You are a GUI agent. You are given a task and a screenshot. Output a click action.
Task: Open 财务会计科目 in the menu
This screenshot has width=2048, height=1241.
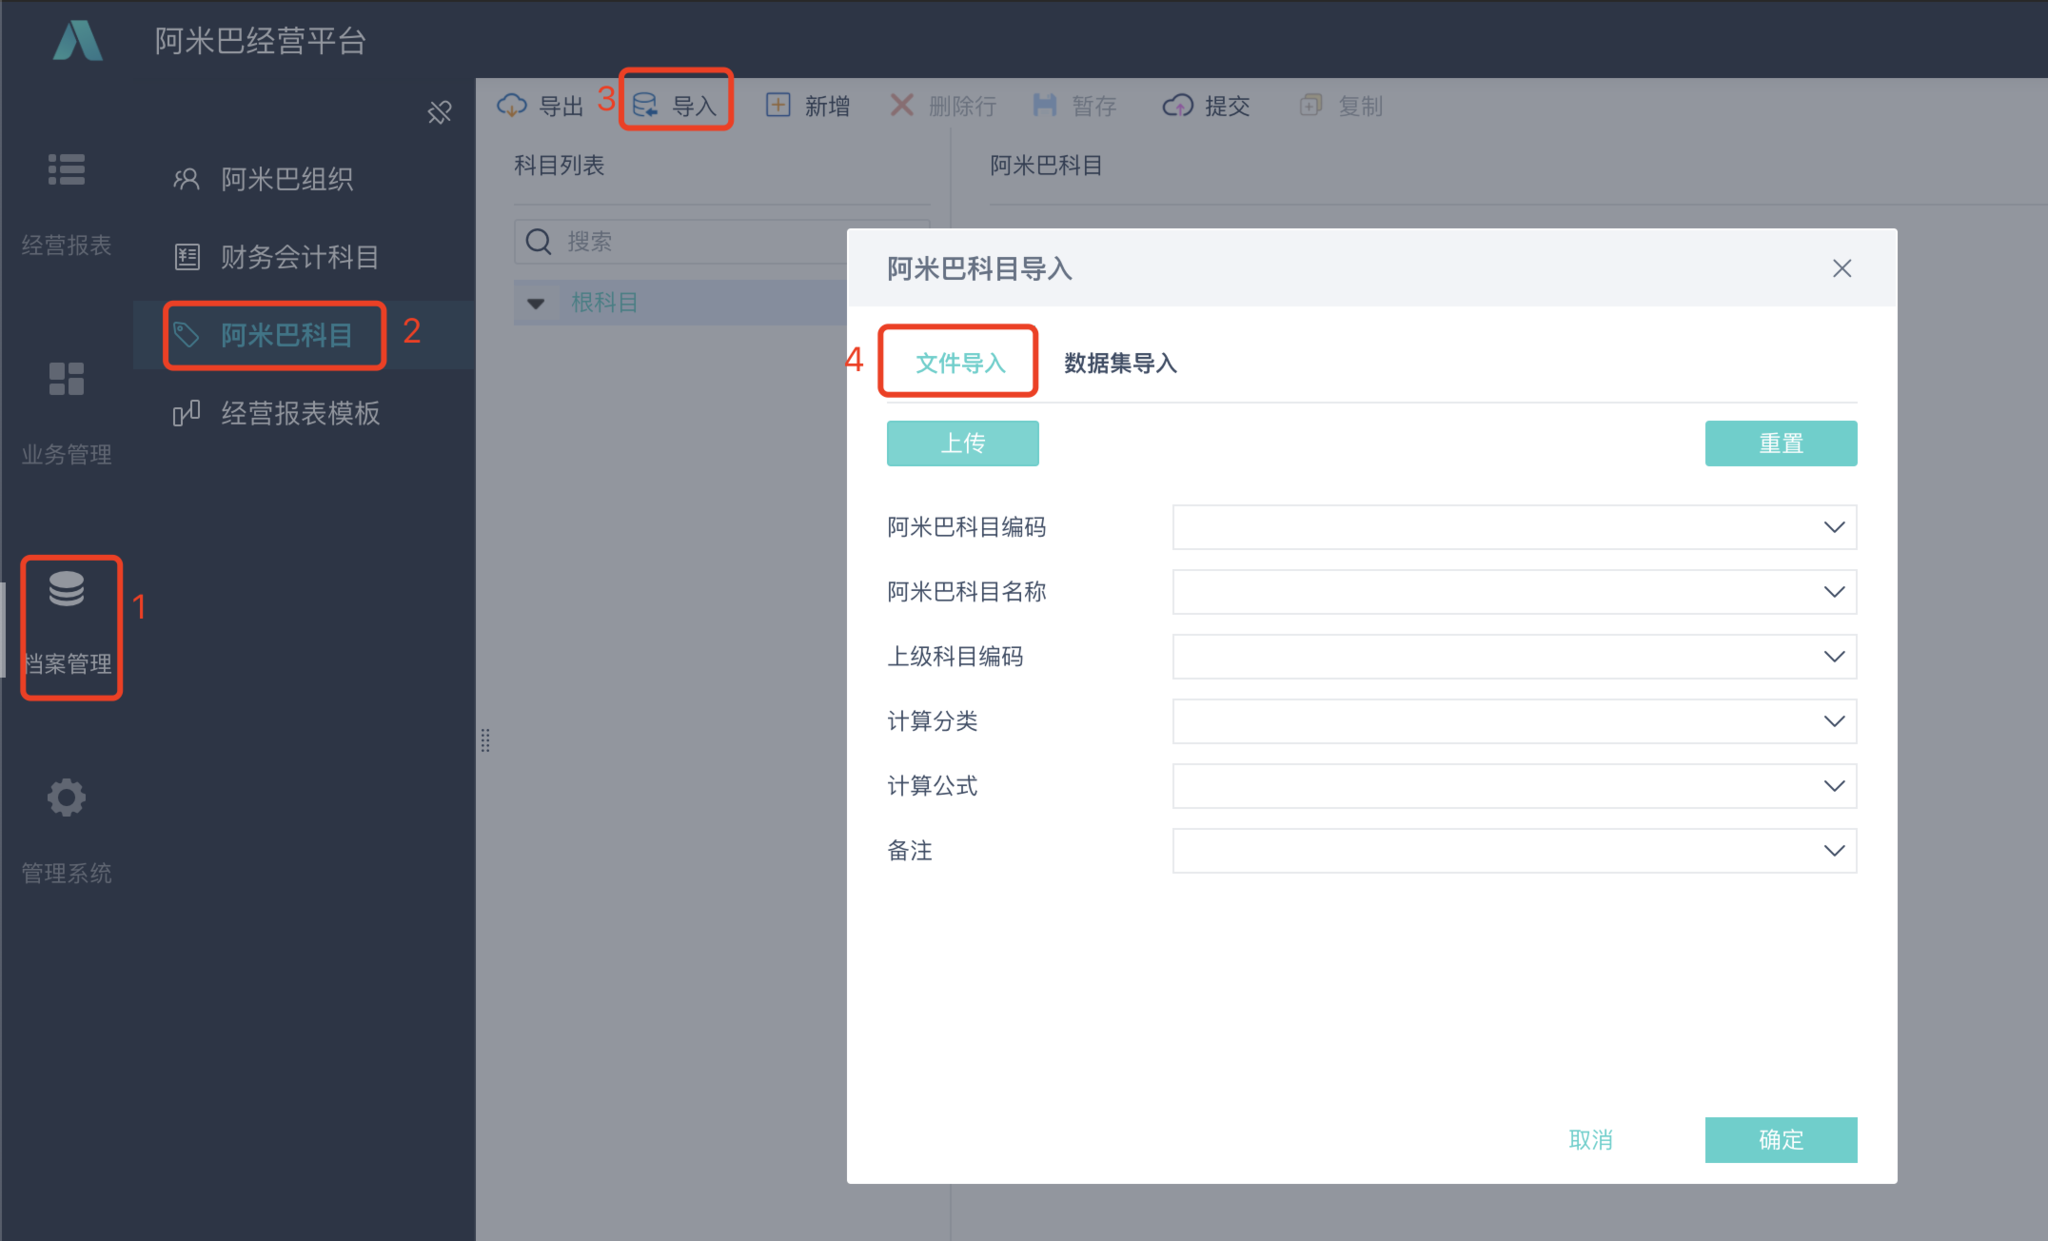299,257
